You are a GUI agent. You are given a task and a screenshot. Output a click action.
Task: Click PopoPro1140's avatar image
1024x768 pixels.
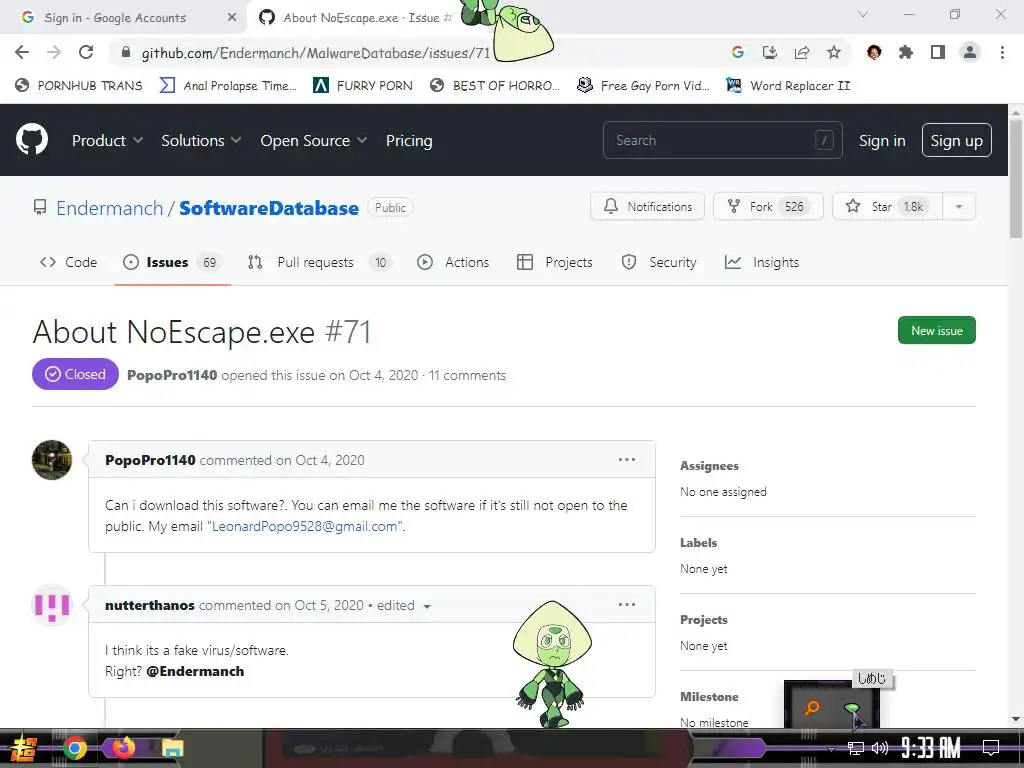pyautogui.click(x=52, y=460)
